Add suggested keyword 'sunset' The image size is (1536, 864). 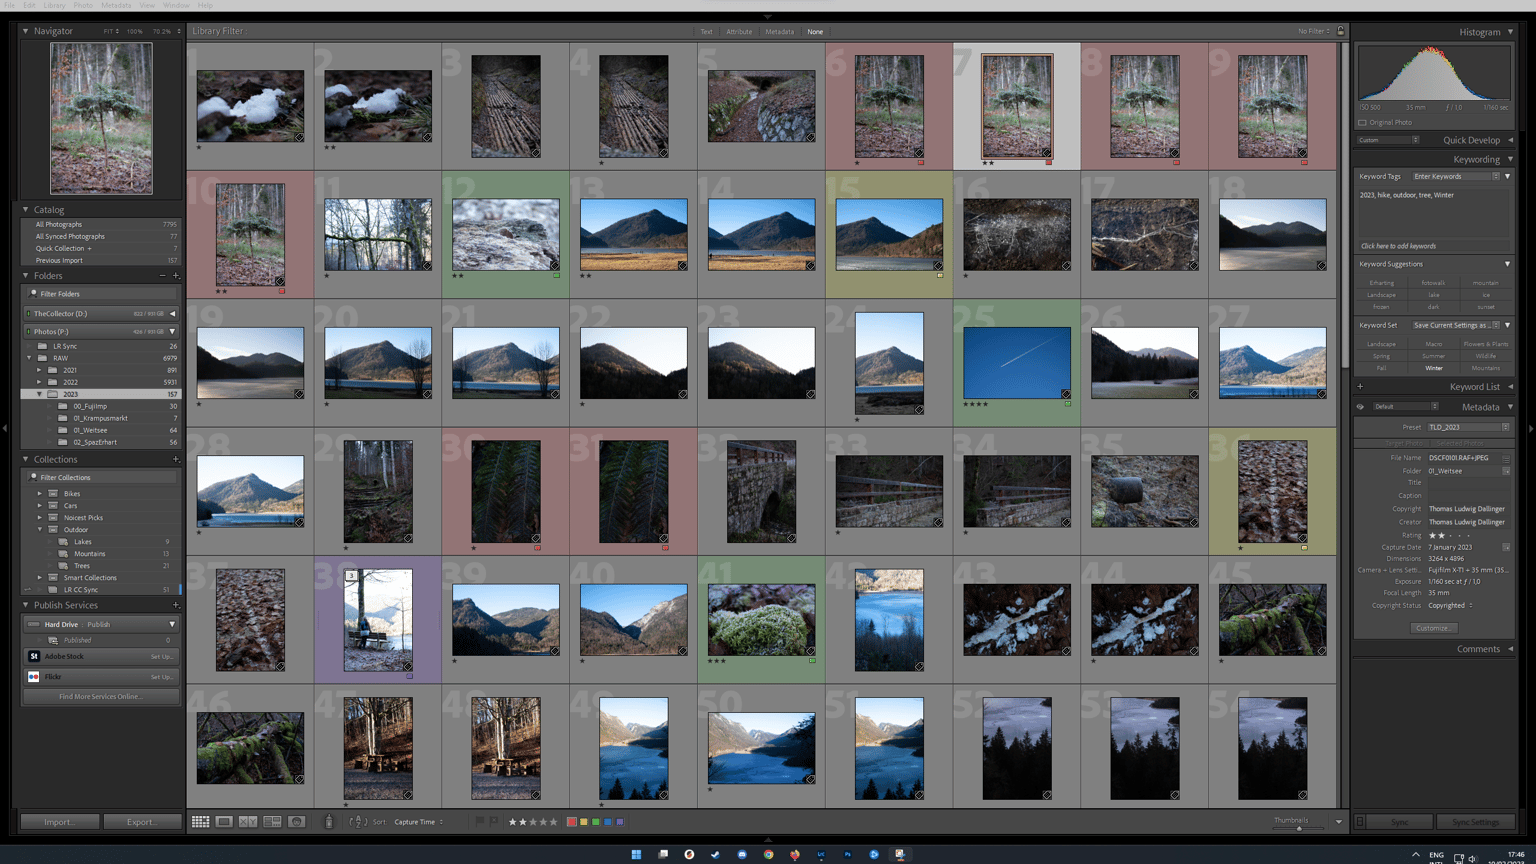[x=1486, y=307]
